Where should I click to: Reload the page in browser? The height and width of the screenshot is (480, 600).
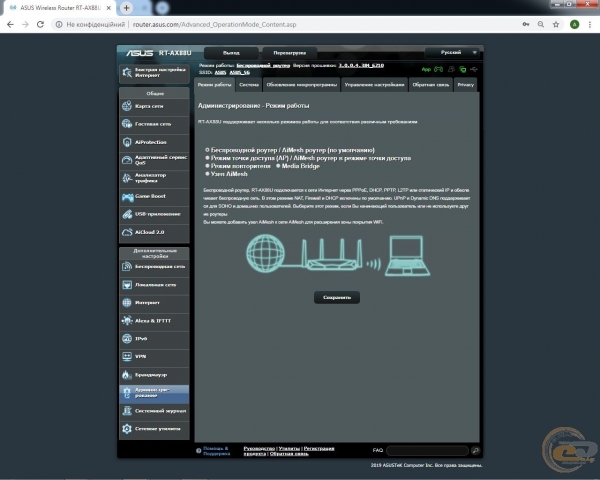(x=40, y=24)
